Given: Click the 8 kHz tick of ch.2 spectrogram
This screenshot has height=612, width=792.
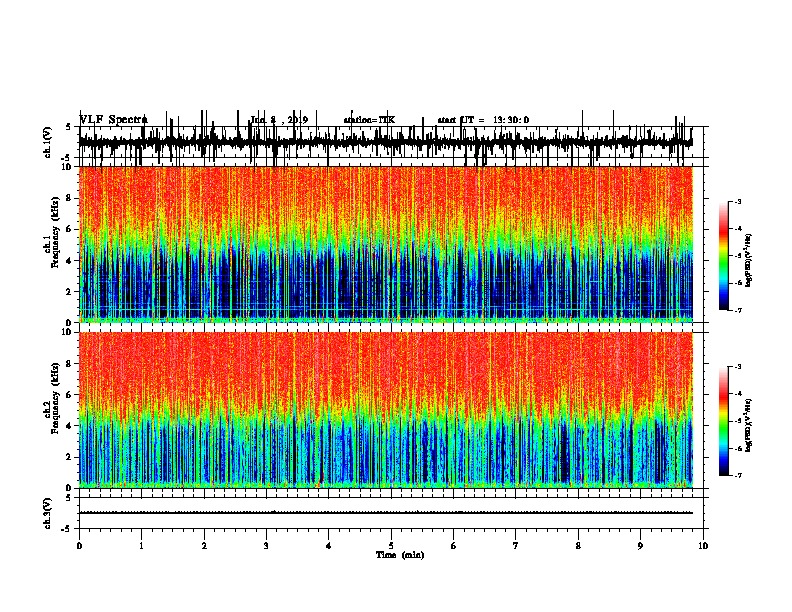Looking at the screenshot, I should [69, 364].
